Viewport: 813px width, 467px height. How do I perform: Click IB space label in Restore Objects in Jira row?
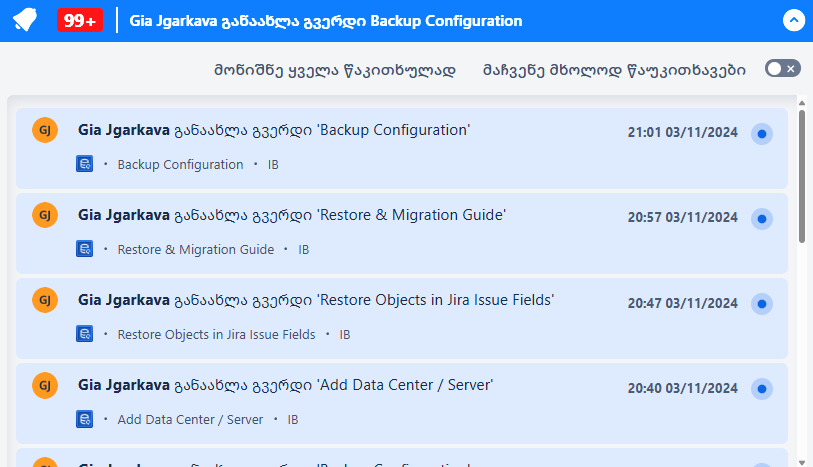[x=345, y=334]
